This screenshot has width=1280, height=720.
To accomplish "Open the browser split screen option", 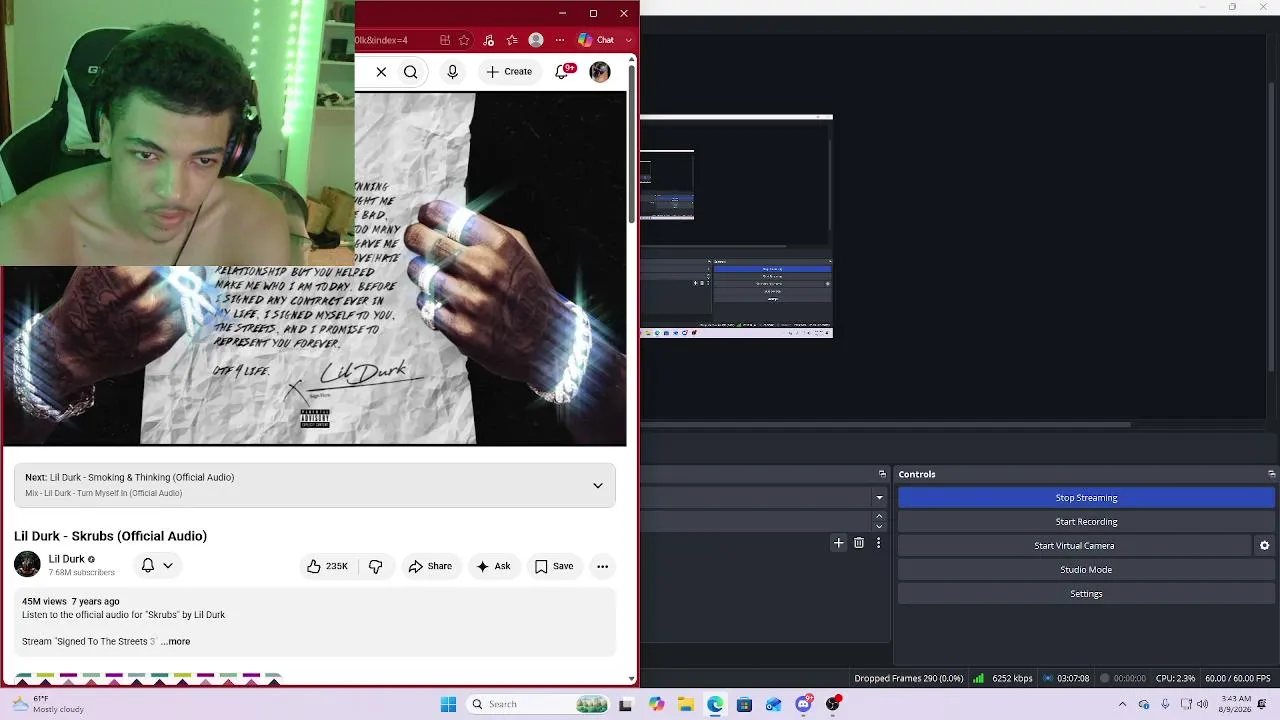I will (x=445, y=40).
